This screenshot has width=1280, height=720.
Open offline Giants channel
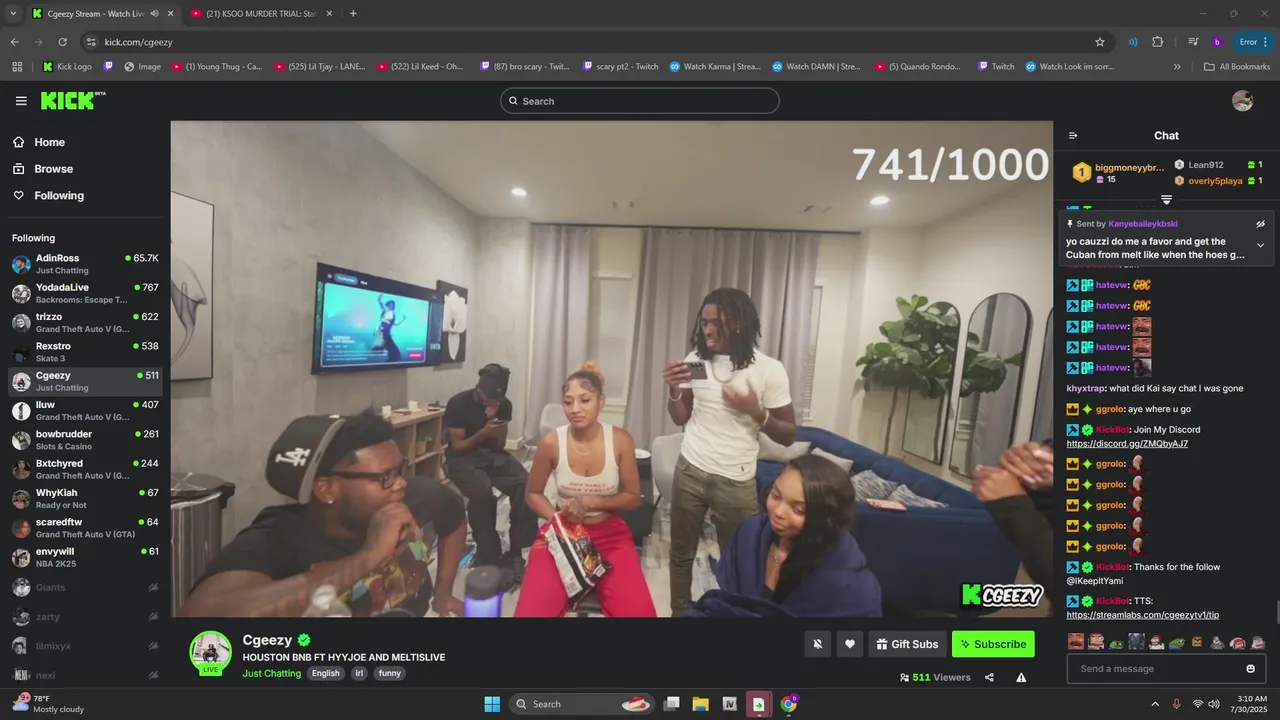(x=85, y=587)
